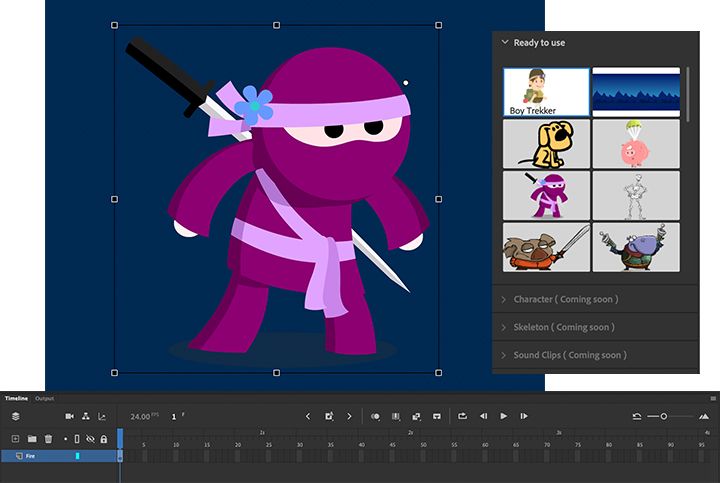The width and height of the screenshot is (720, 483).
Task: Select the Fire layer in the timeline
Action: click(x=30, y=456)
